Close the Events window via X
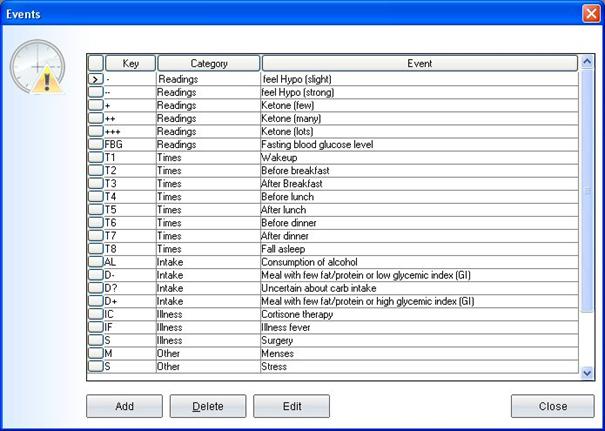The height and width of the screenshot is (431, 605). (x=590, y=14)
